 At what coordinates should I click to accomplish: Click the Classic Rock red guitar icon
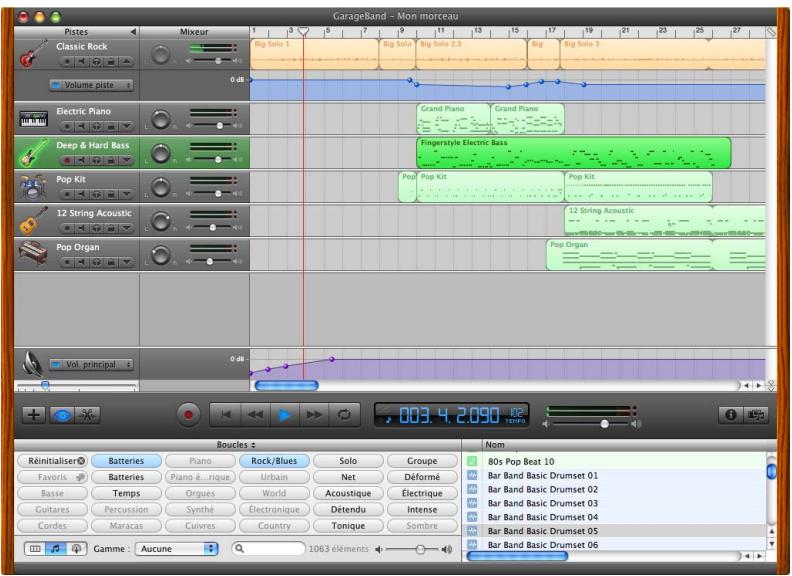pos(33,54)
